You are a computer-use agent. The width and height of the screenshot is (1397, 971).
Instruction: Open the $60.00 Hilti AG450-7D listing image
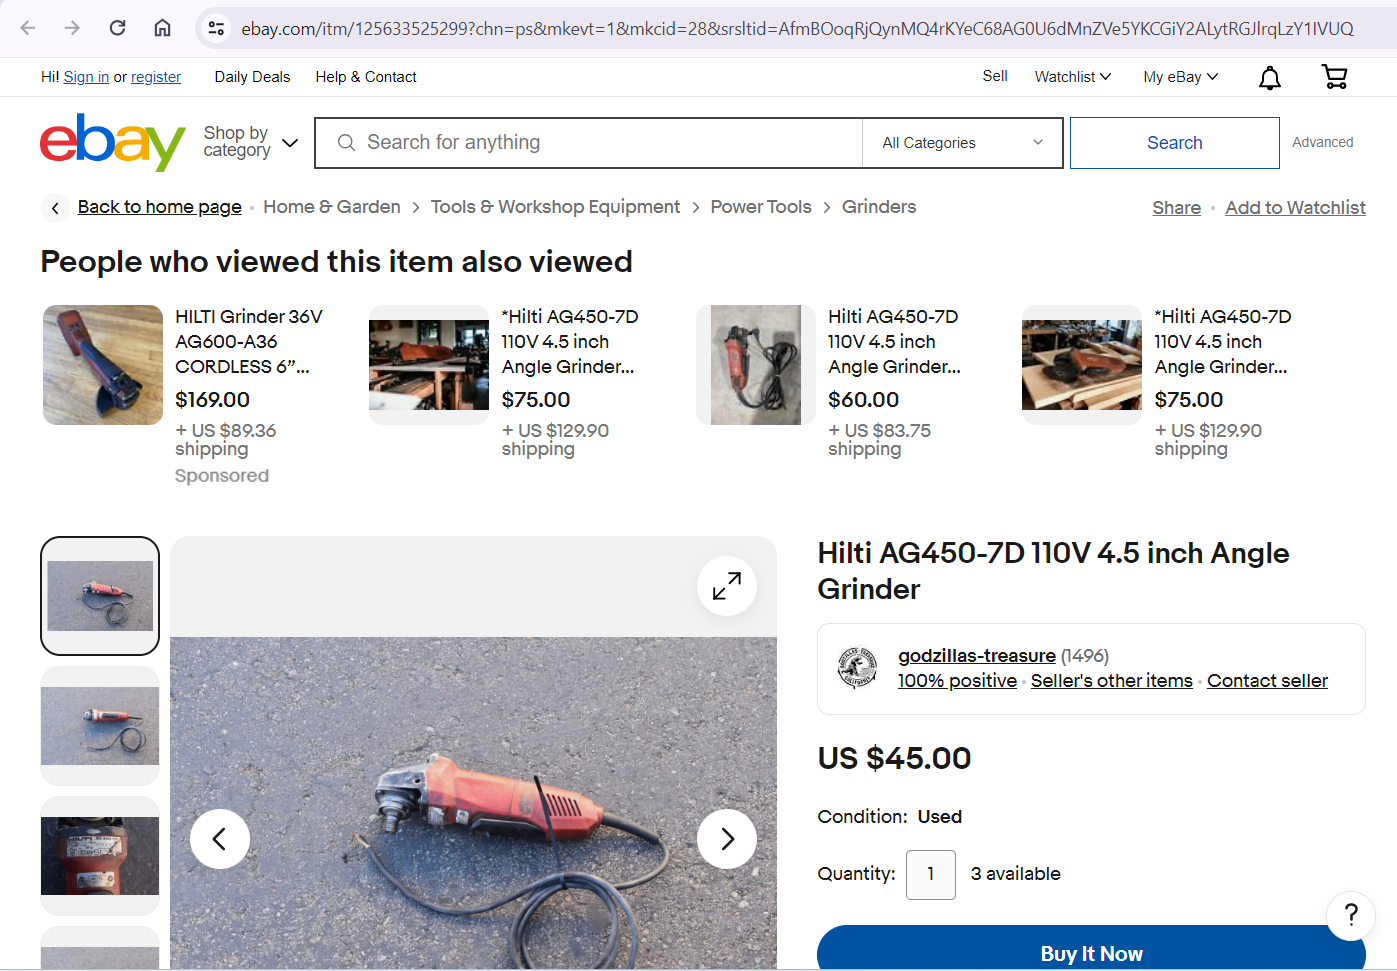[x=756, y=365]
